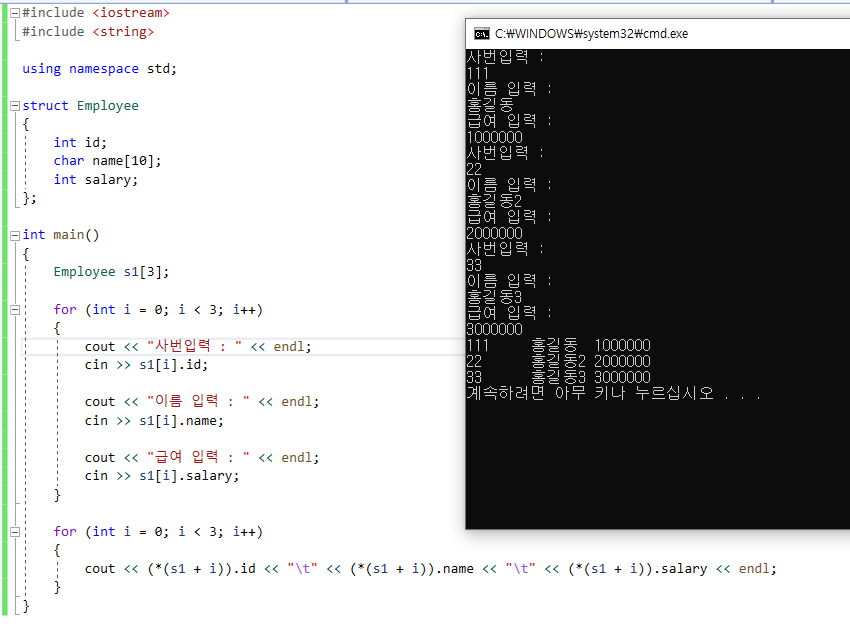Click console value '1000000' input line

(494, 137)
